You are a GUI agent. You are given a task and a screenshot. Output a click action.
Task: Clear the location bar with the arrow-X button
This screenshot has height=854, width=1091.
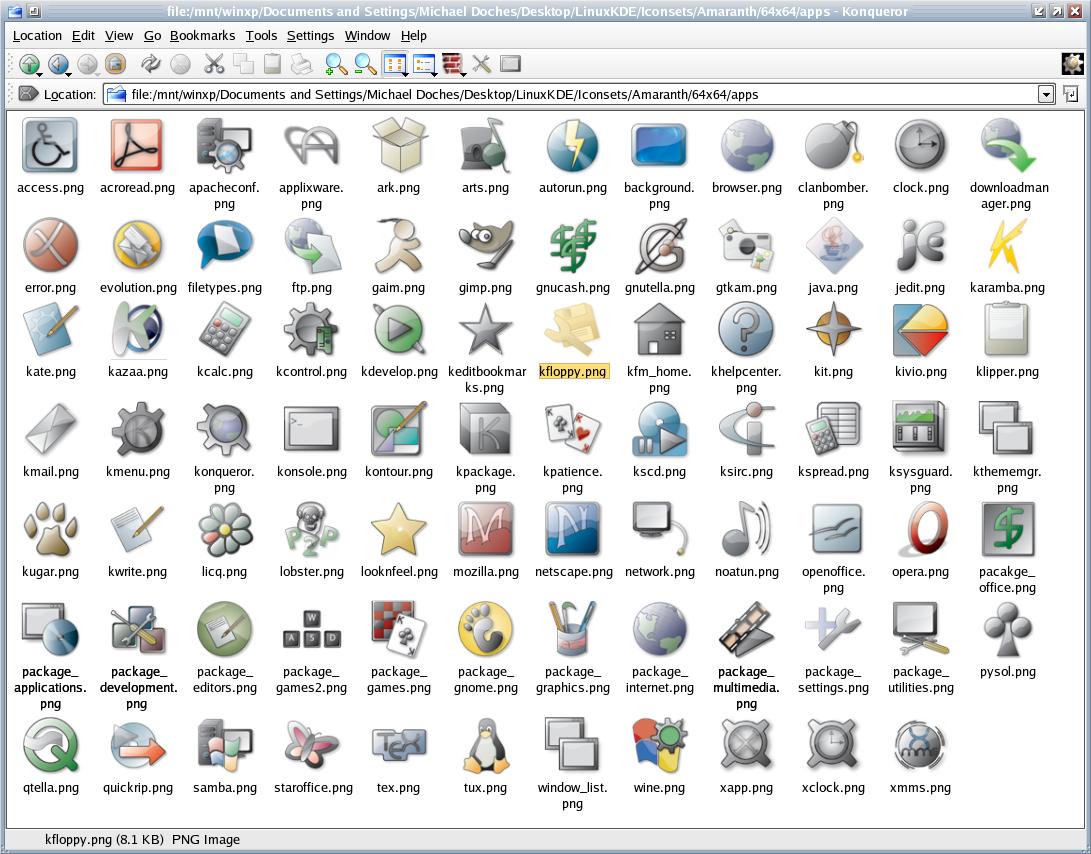coord(28,94)
